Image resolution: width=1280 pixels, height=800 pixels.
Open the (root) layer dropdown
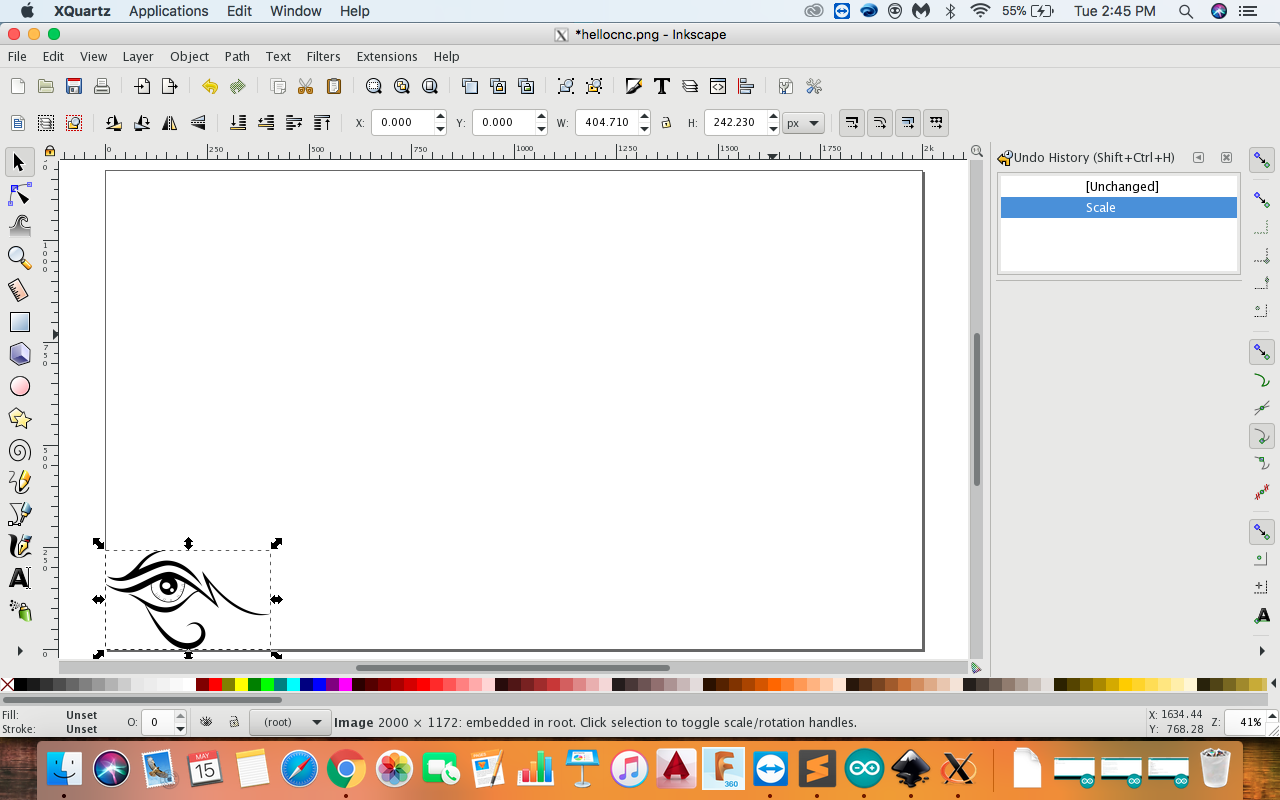[x=290, y=722]
